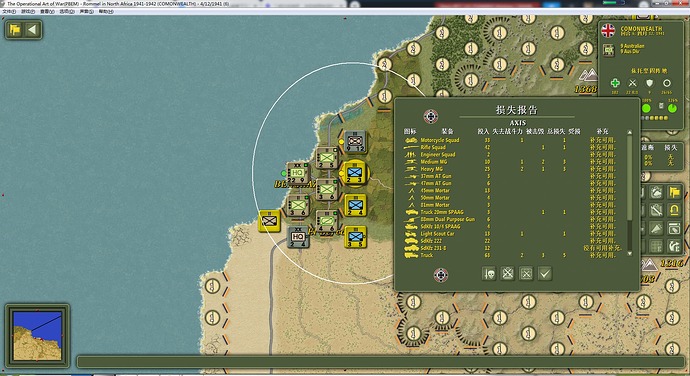
Task: Click the crosshair roundel at report bottom
Action: (440, 275)
